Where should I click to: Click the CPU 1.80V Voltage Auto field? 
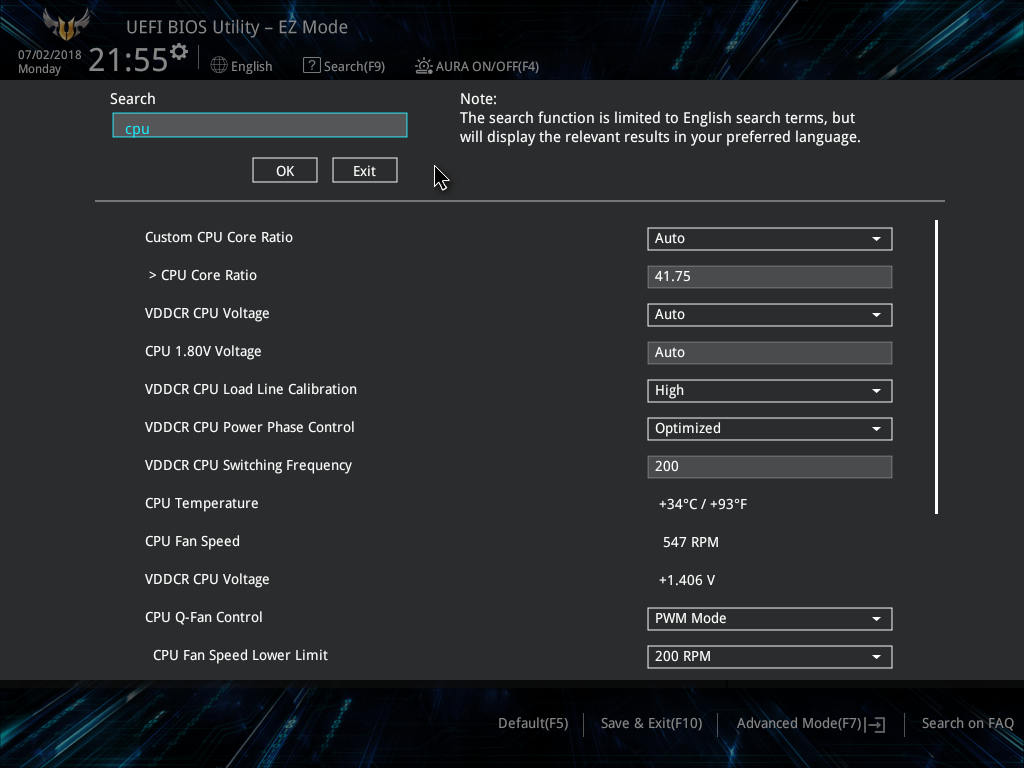coord(769,352)
